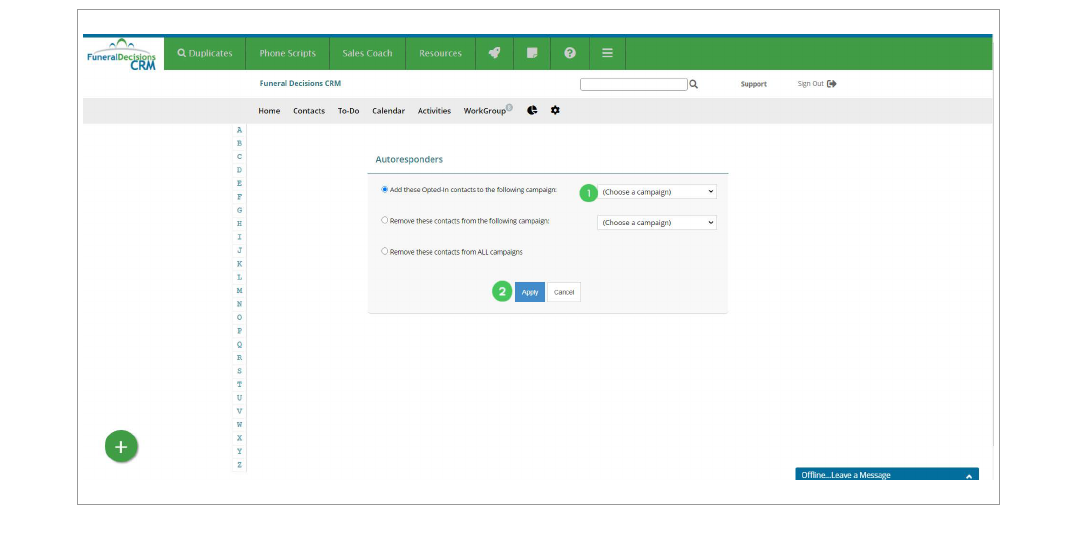Click the Cancel button
The image size is (1075, 547).
(564, 292)
